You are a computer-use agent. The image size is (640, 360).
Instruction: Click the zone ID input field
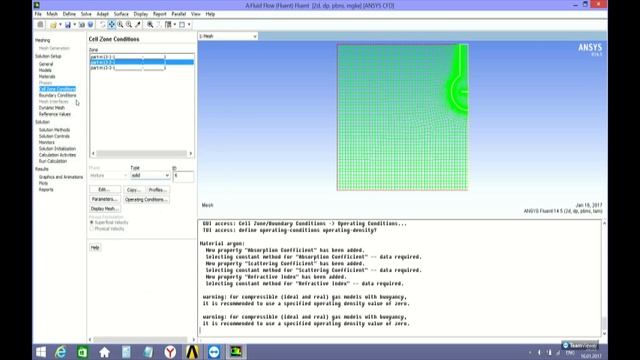point(183,176)
